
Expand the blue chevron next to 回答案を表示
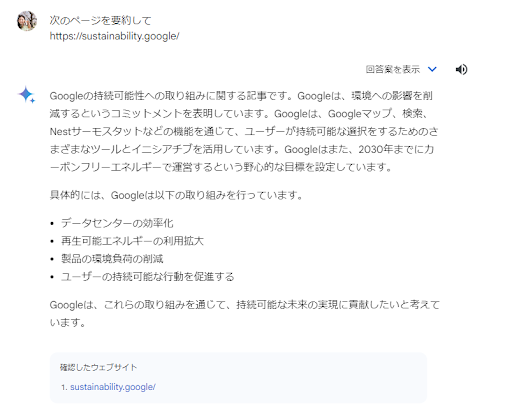click(x=432, y=69)
